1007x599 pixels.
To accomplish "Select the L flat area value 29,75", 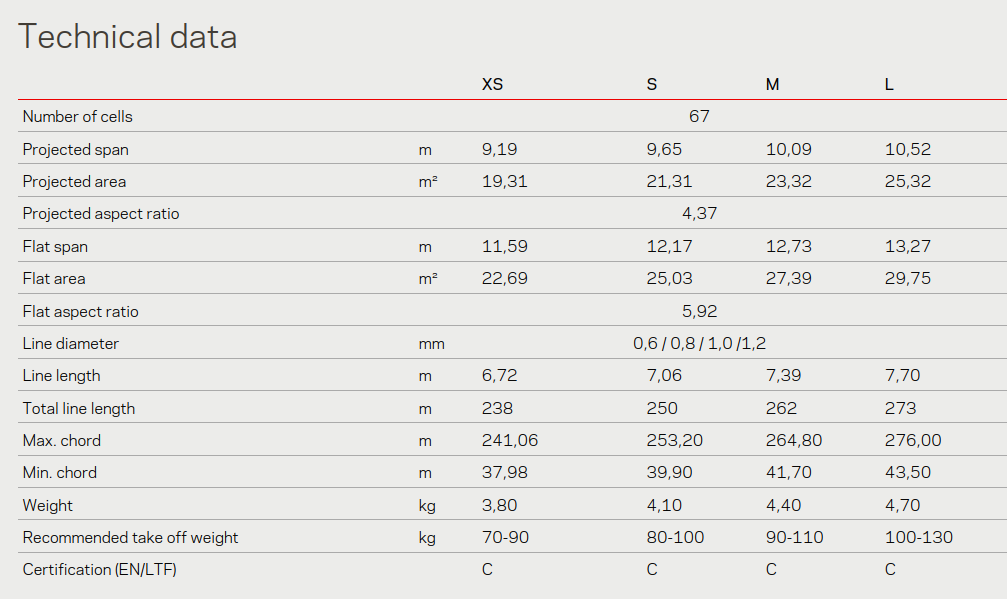I will click(x=908, y=279).
